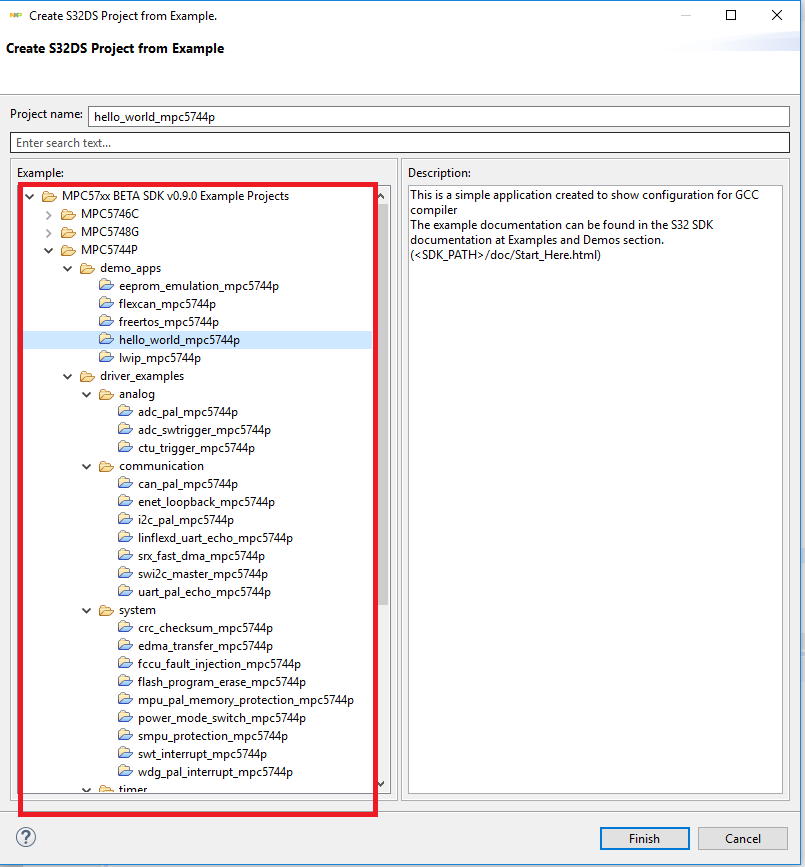This screenshot has height=867, width=805.
Task: Select adc_swtrigger_mpc5744p example
Action: pos(204,430)
